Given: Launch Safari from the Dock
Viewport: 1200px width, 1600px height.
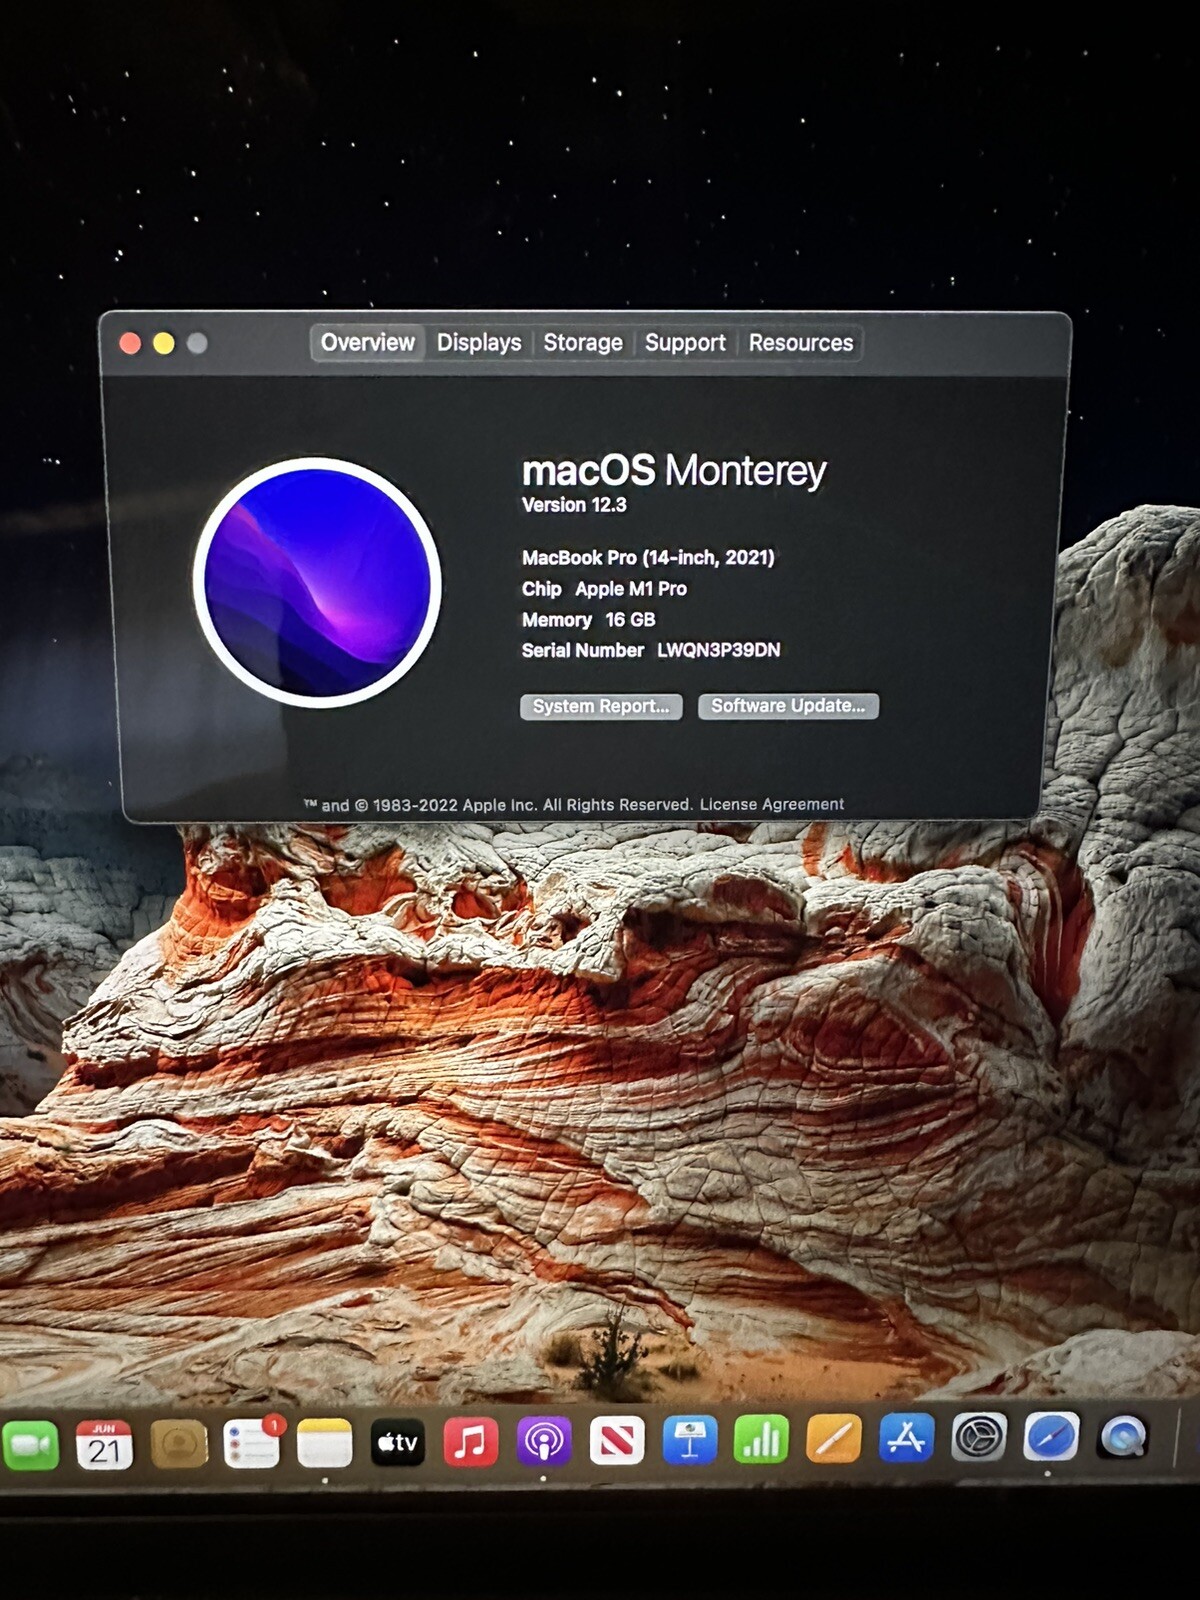Looking at the screenshot, I should point(1051,1437).
